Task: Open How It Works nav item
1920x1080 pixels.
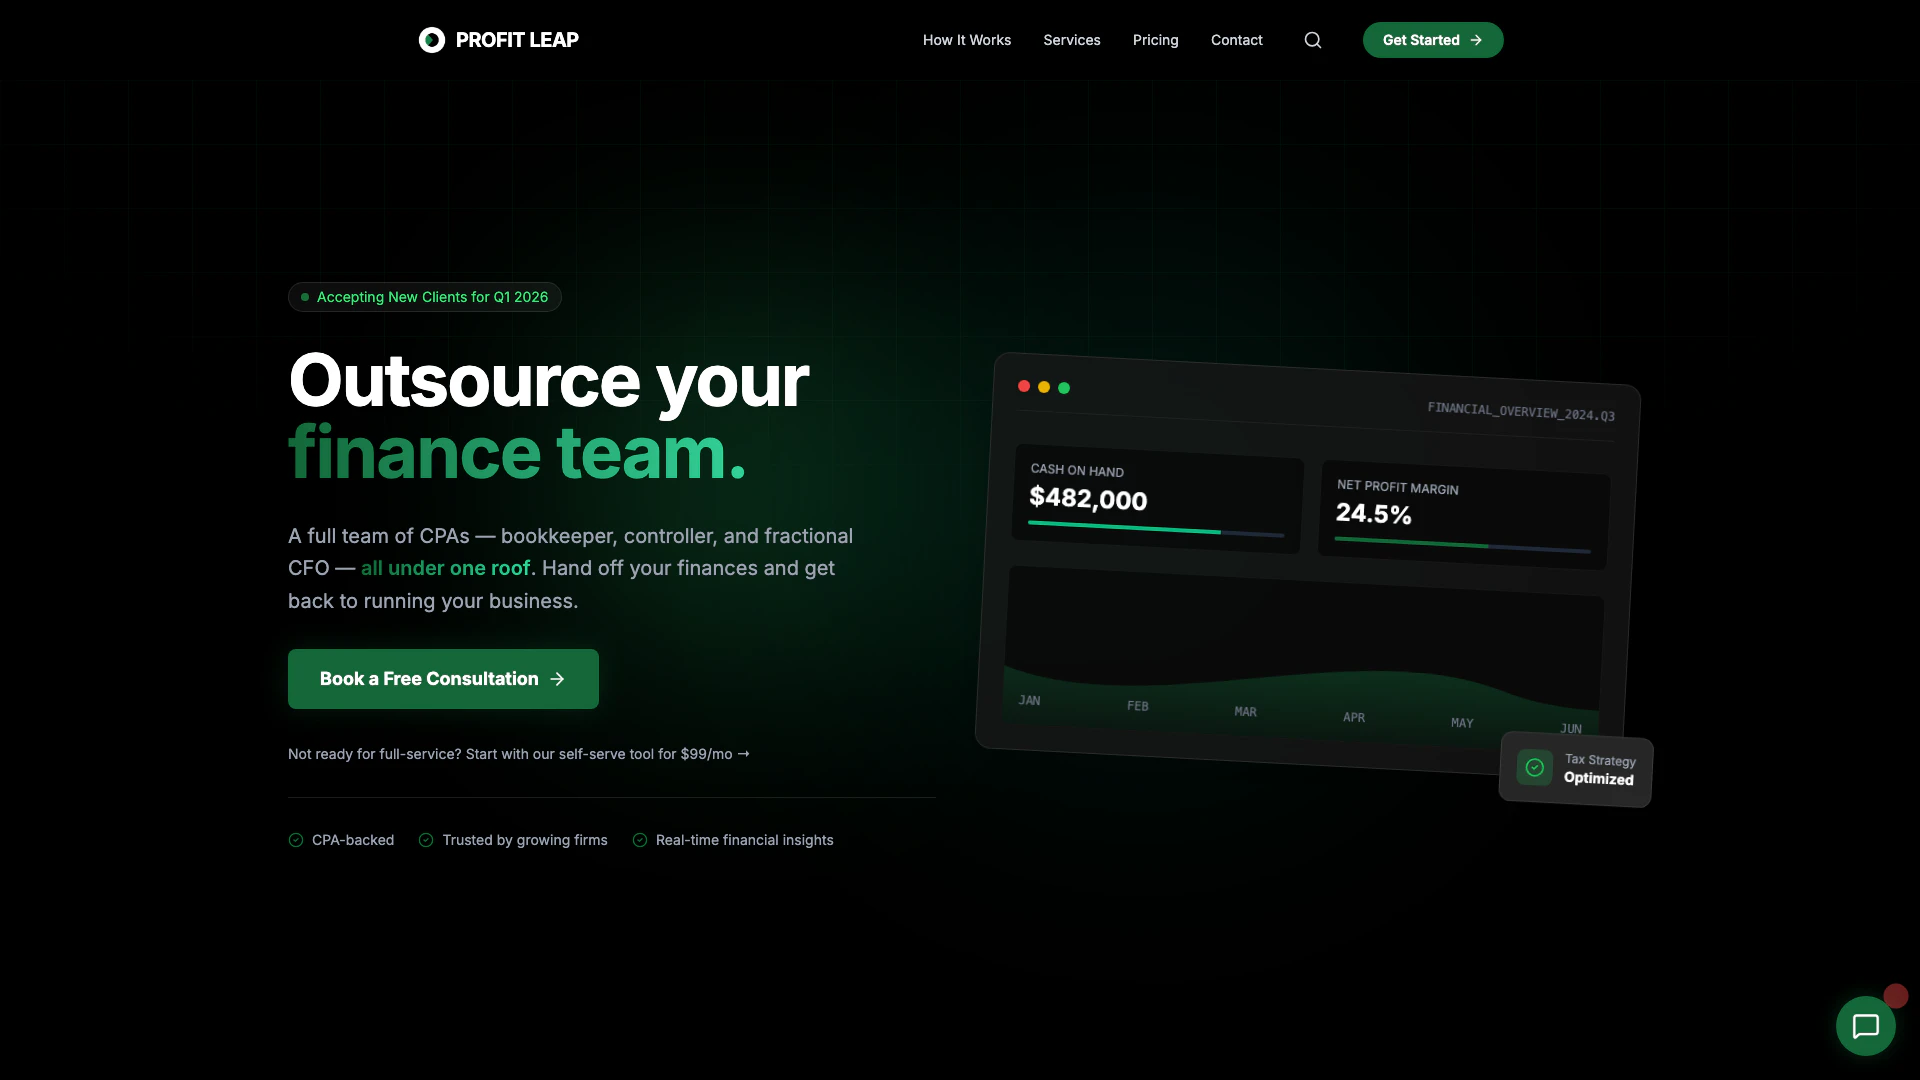Action: [x=966, y=40]
